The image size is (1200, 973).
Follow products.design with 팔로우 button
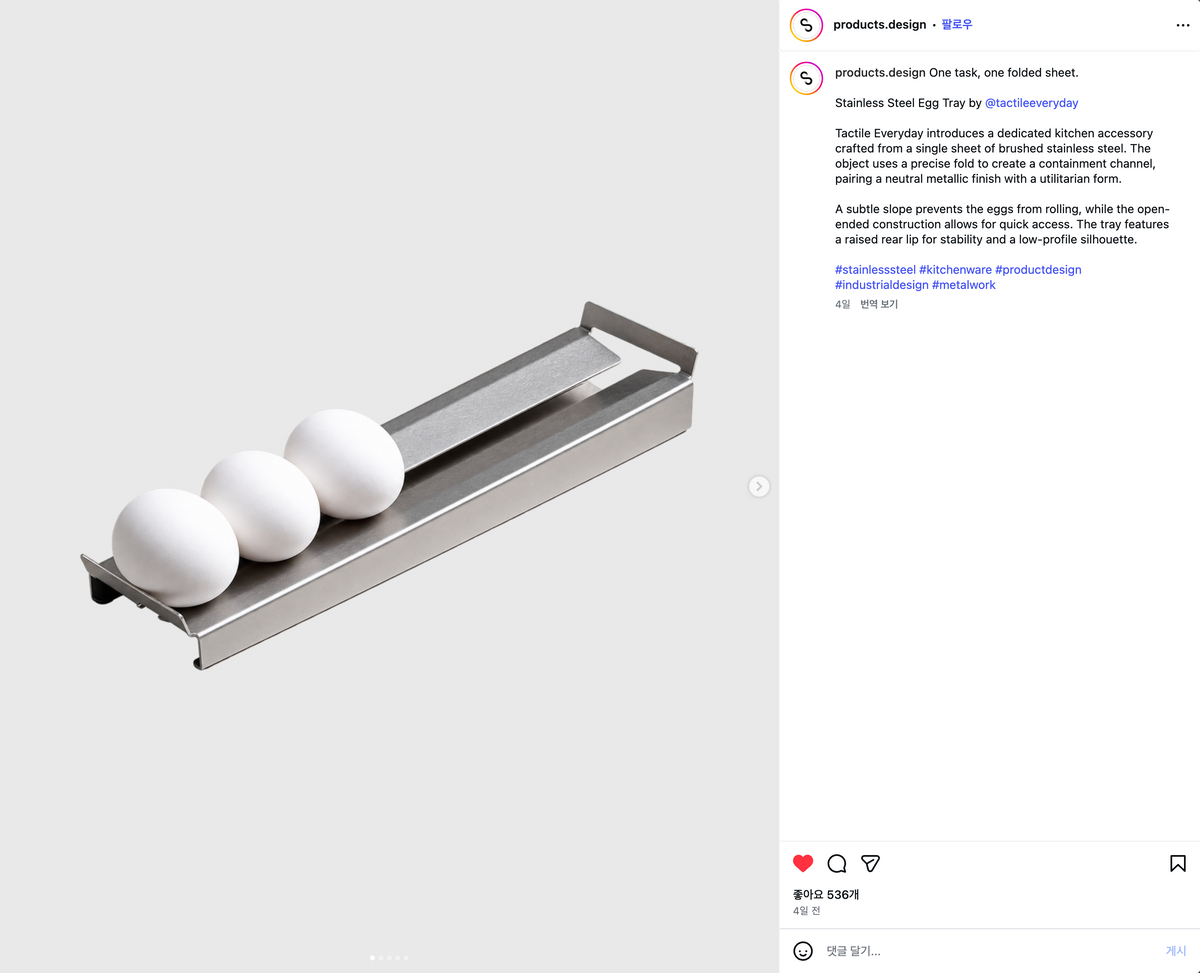[957, 25]
